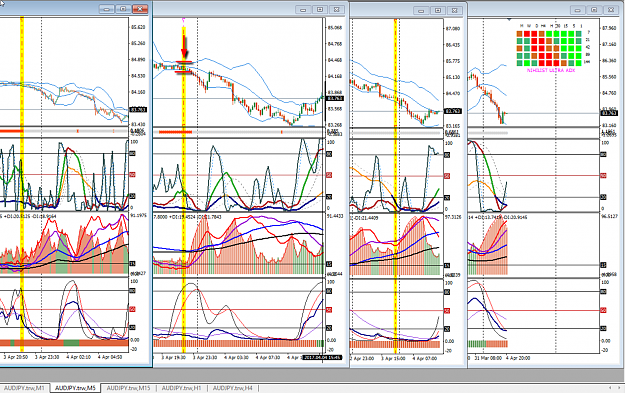Close the chart window topping at 87.080

[x=454, y=10]
